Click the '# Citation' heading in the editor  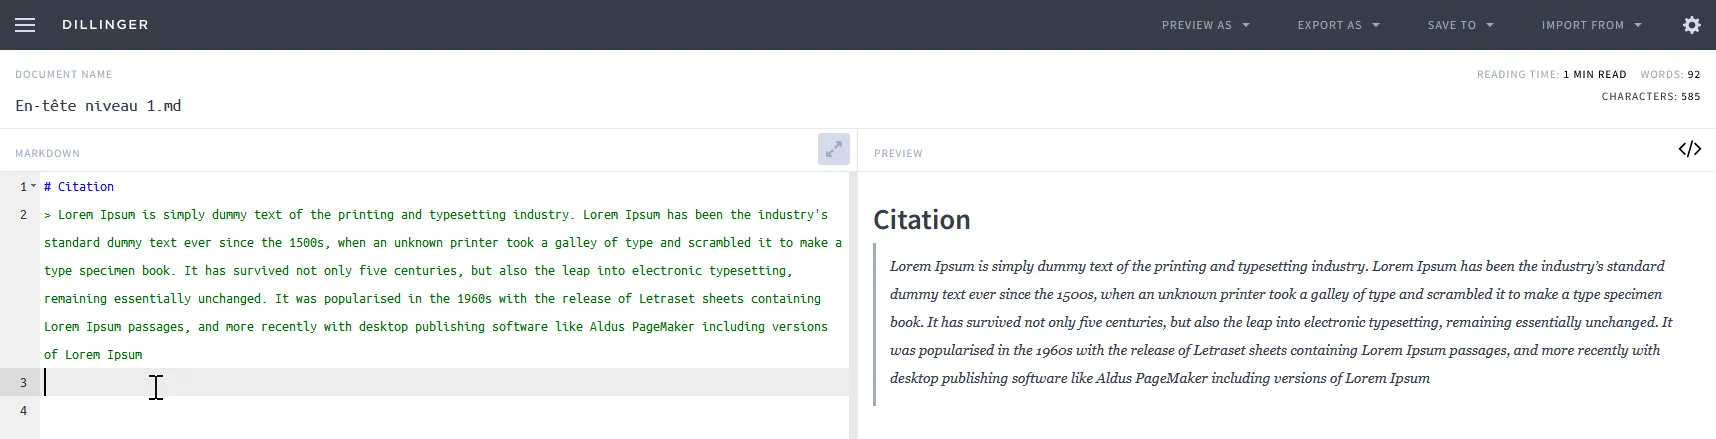point(80,187)
